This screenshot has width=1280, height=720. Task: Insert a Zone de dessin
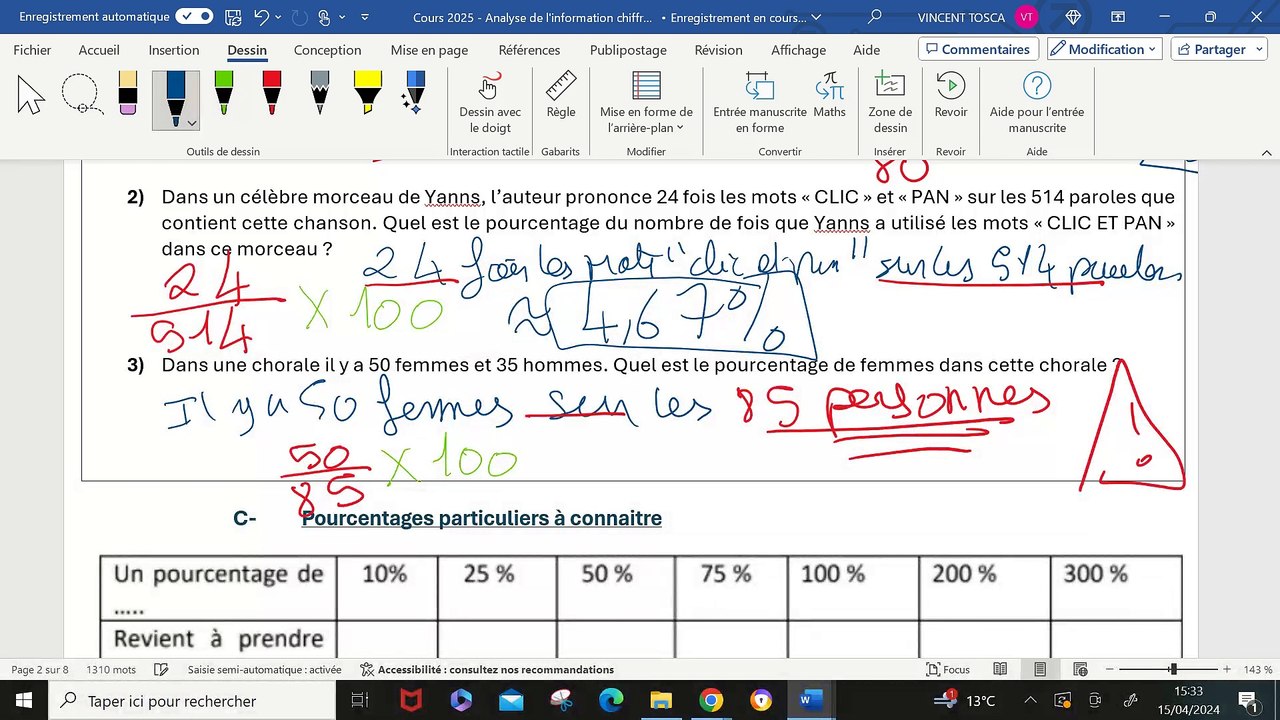pos(890,103)
